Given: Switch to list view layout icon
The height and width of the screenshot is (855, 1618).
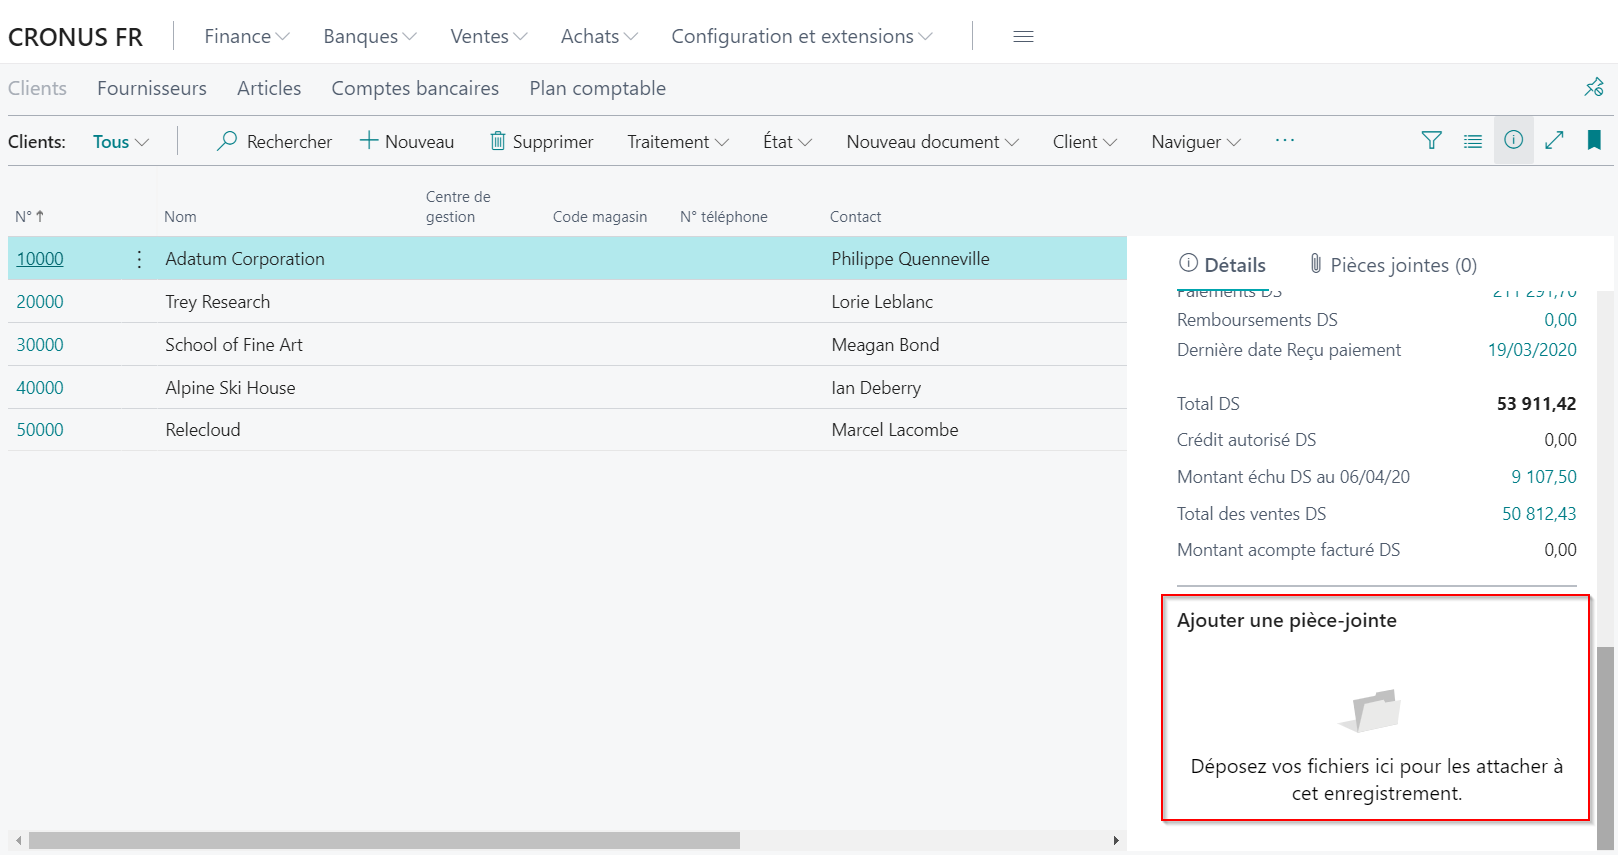Looking at the screenshot, I should tap(1473, 141).
